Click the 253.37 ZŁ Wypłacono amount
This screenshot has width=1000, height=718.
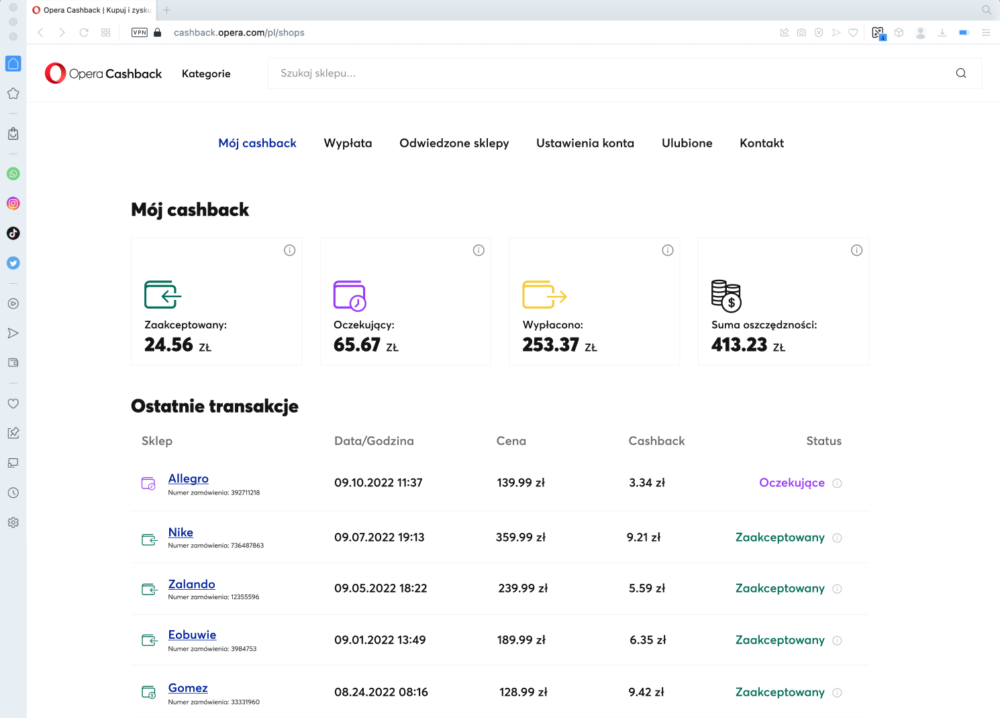click(559, 345)
